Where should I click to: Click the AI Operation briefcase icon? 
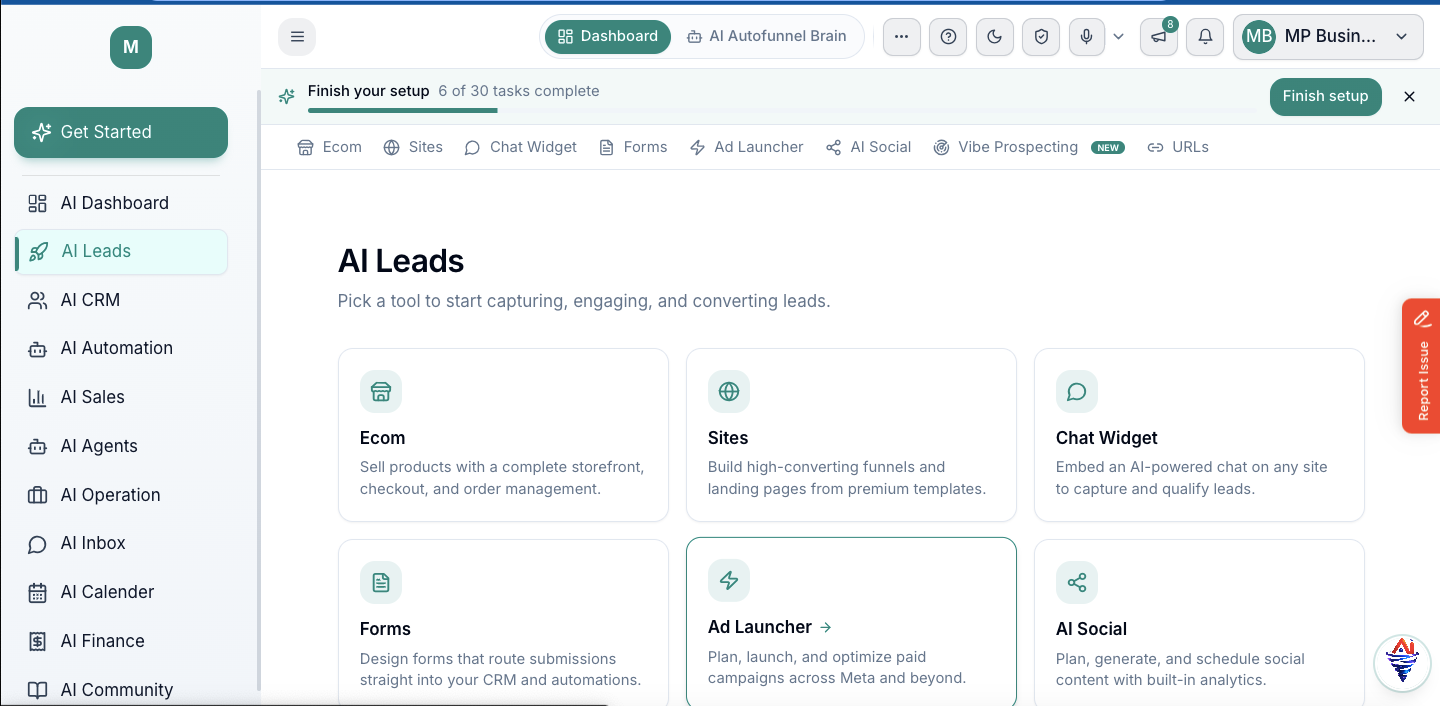[x=37, y=495]
